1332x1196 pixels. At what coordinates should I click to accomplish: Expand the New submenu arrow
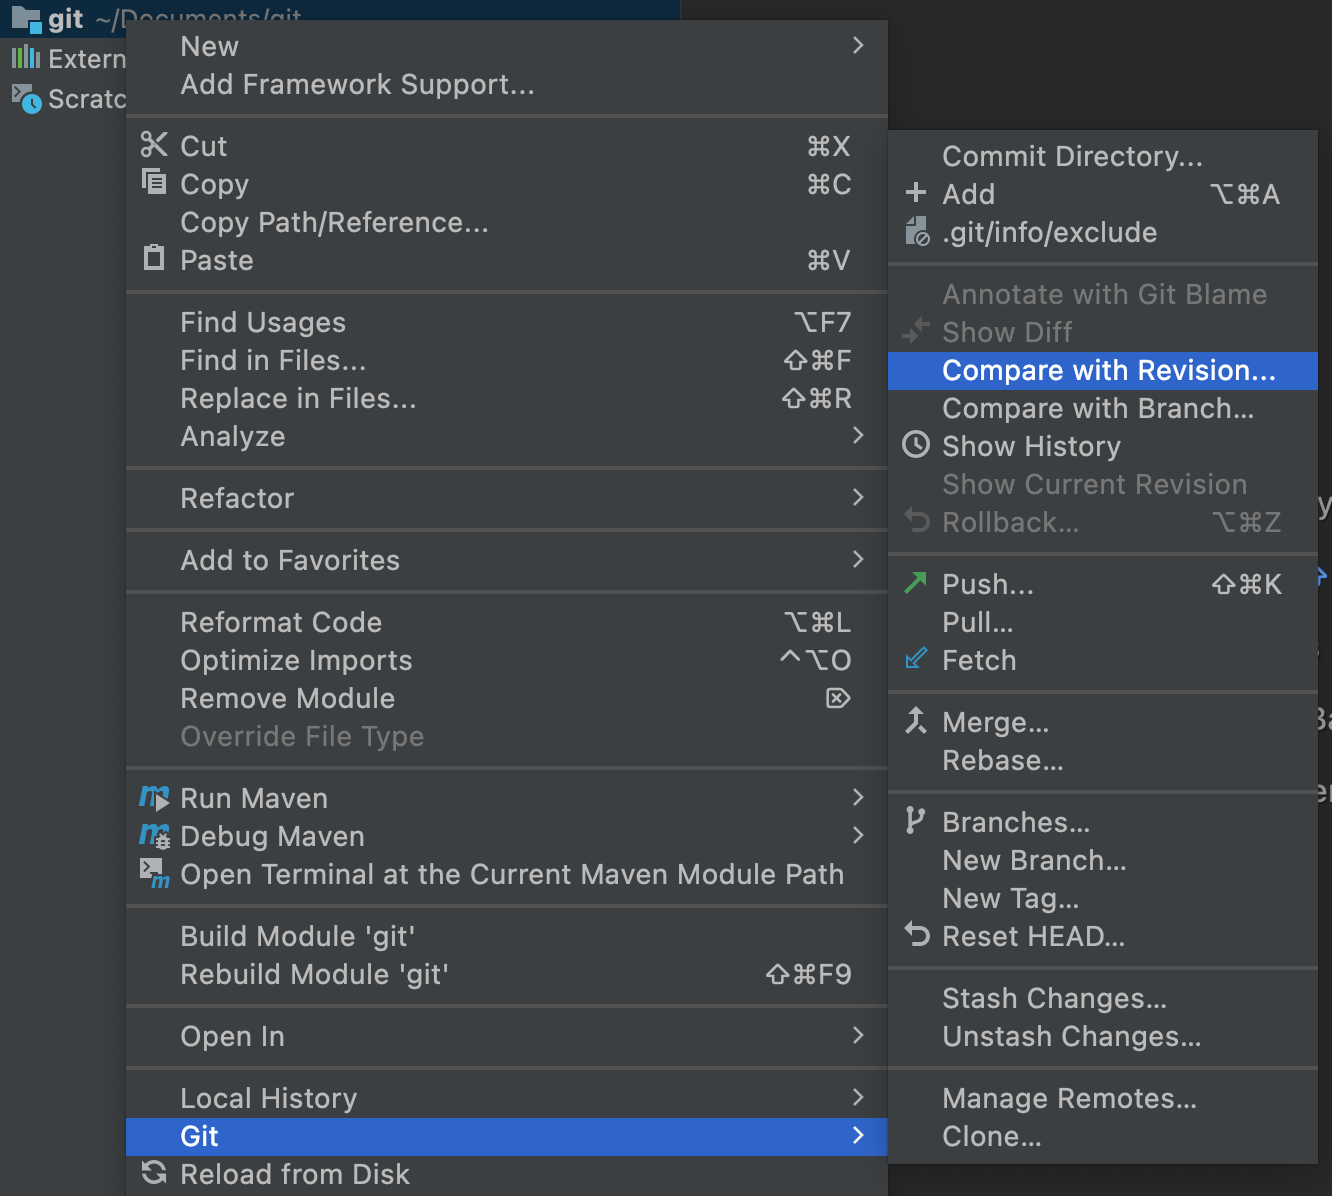click(857, 46)
